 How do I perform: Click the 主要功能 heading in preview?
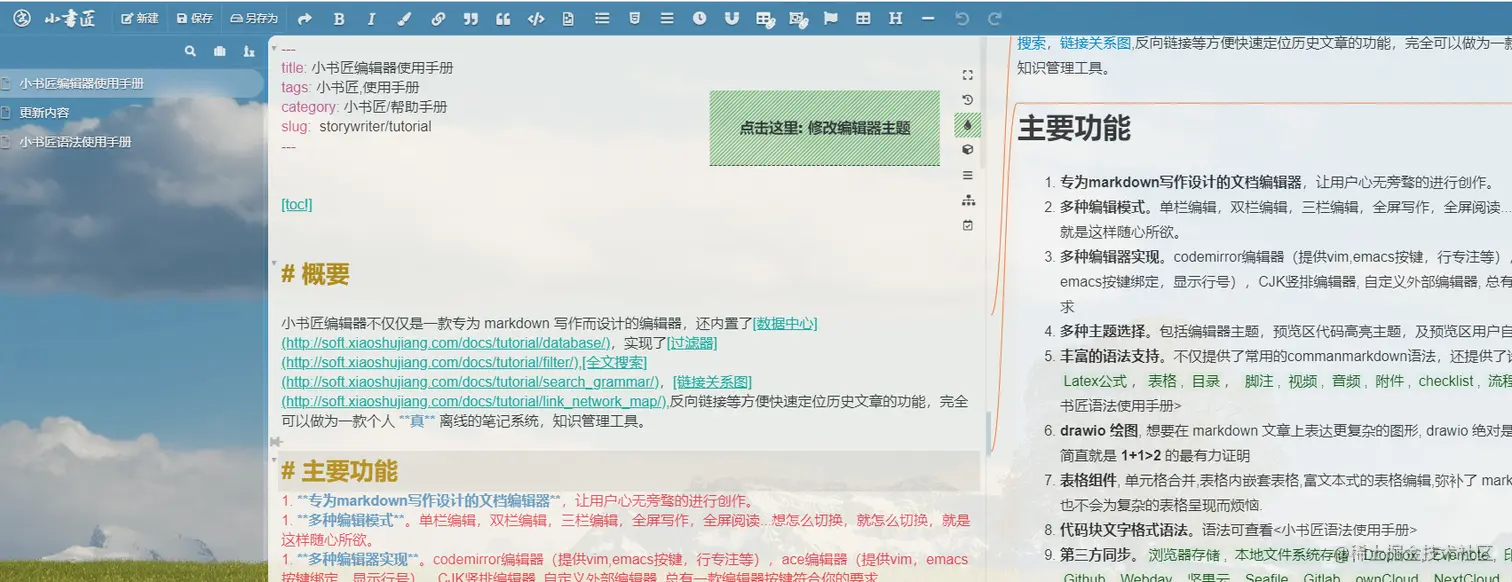point(1074,128)
